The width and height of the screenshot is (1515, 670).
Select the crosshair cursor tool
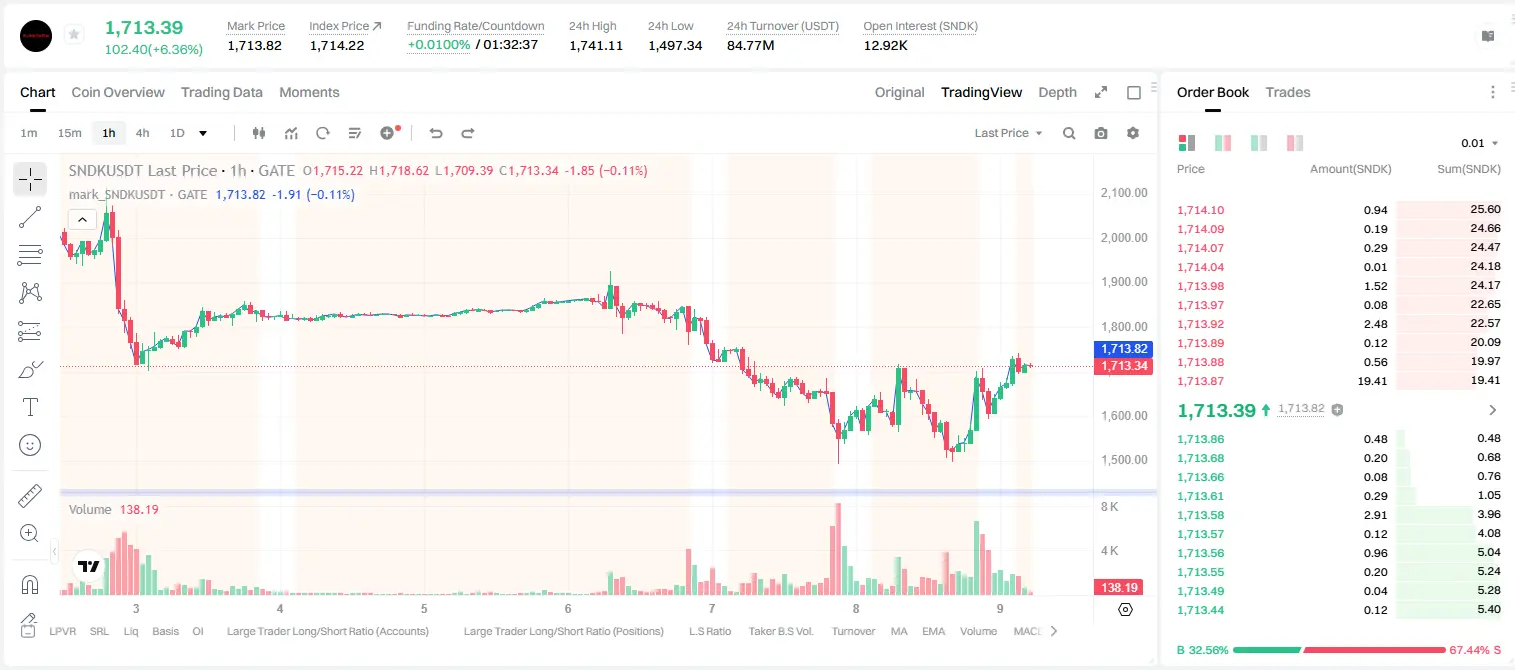tap(30, 180)
